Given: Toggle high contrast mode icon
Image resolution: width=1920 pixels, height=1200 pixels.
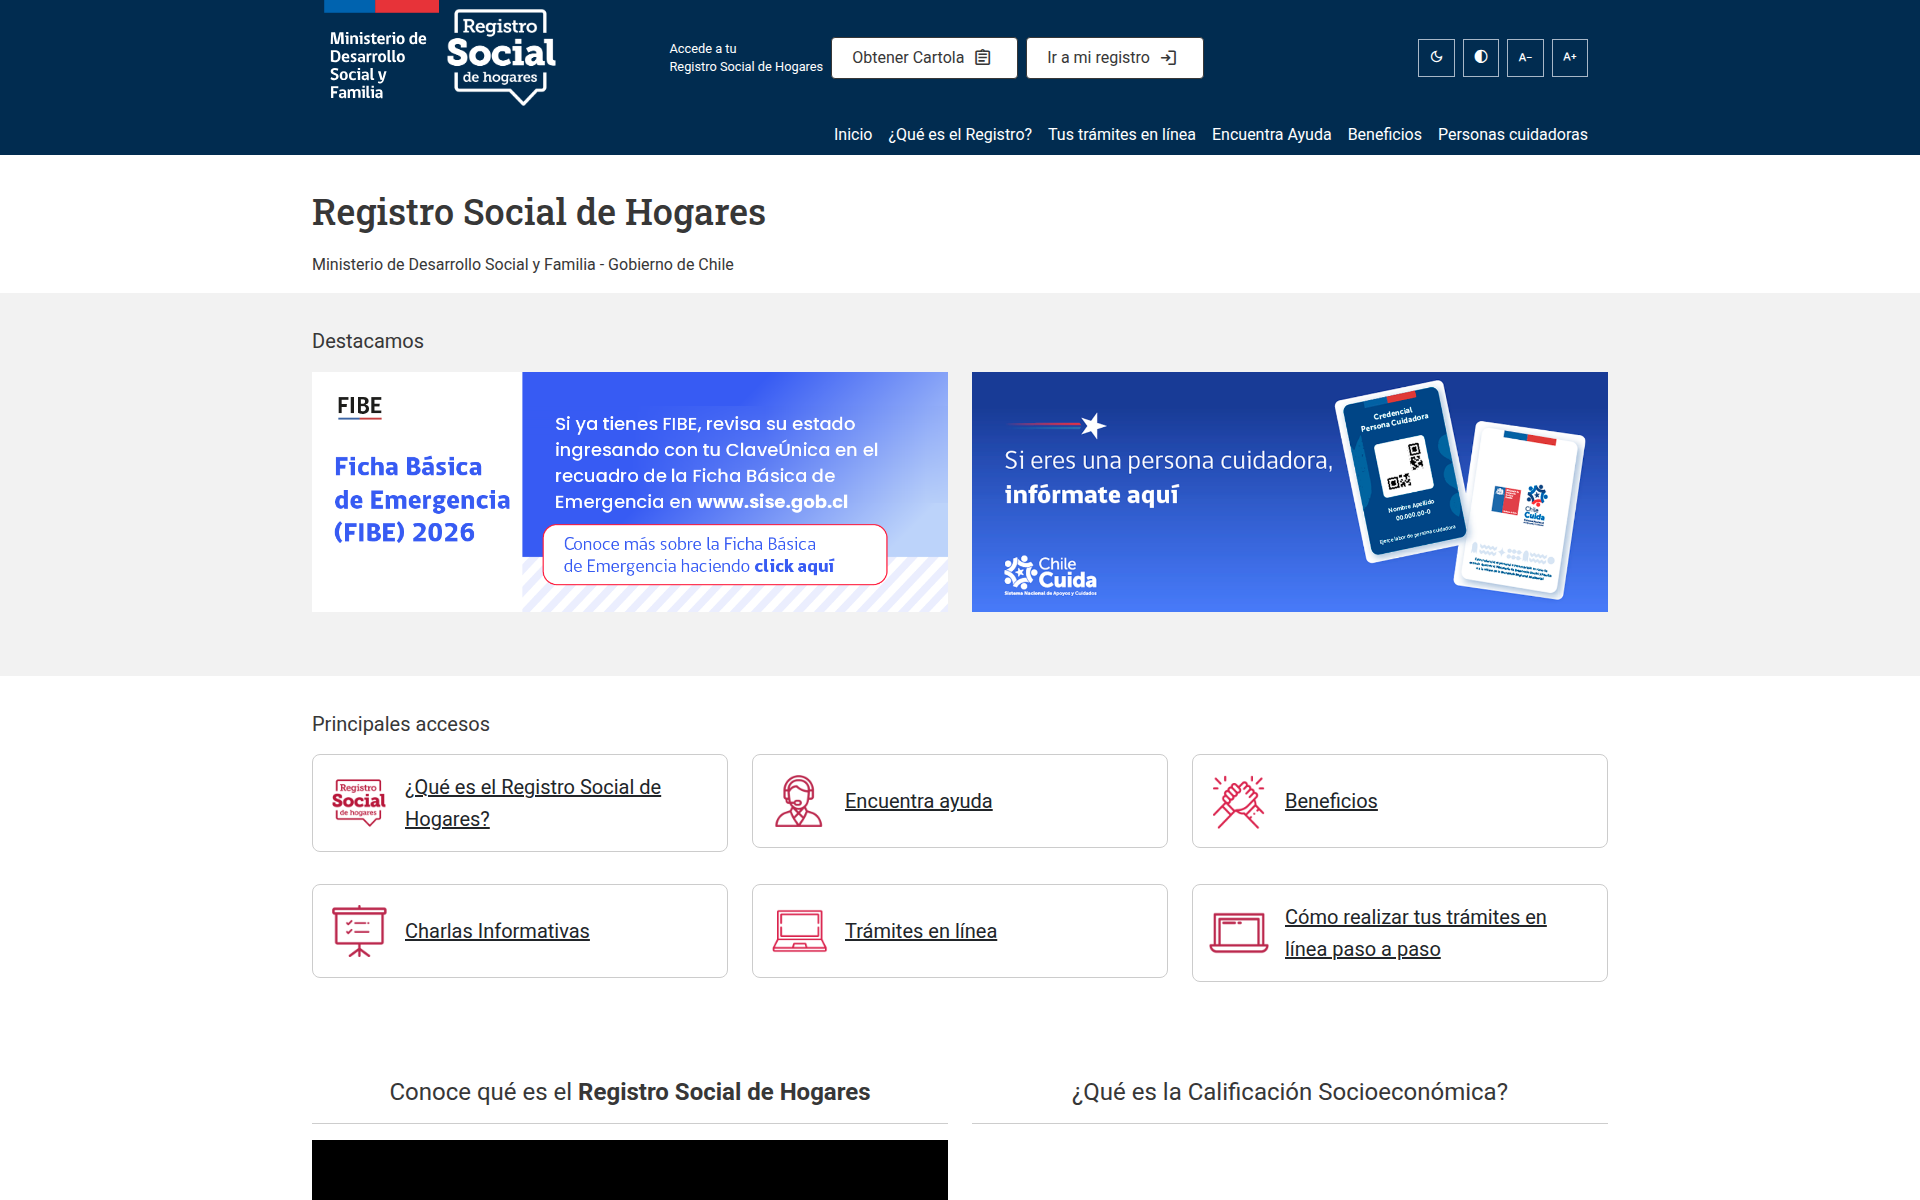Looking at the screenshot, I should click(1481, 58).
